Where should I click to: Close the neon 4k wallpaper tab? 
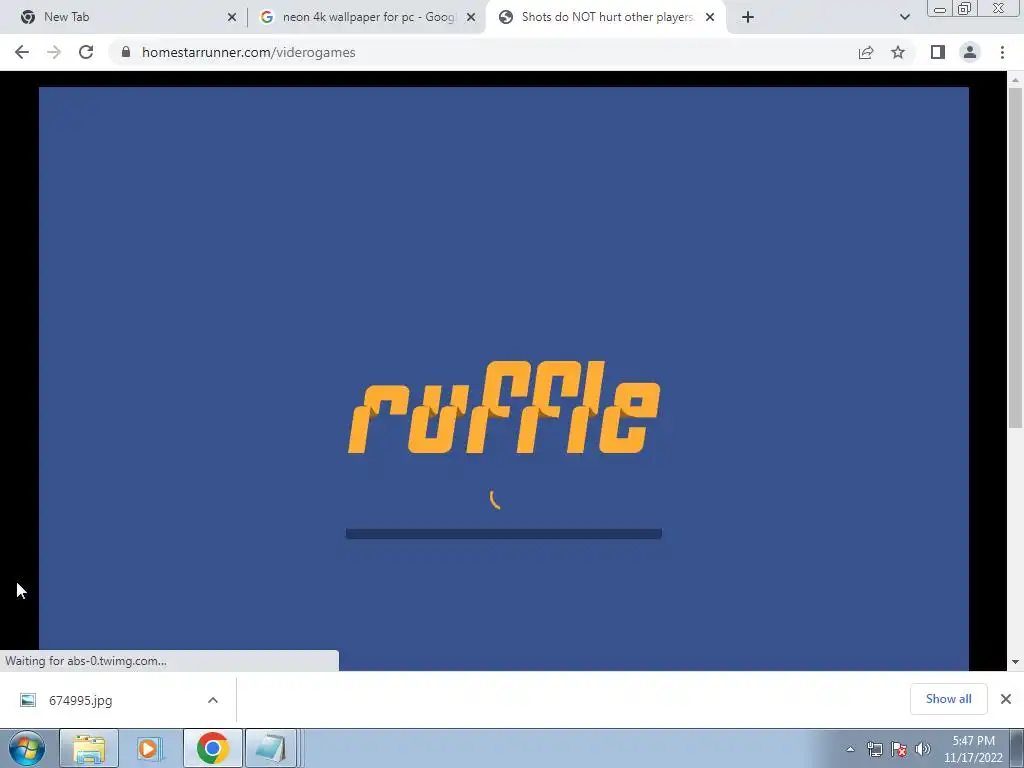tap(471, 18)
